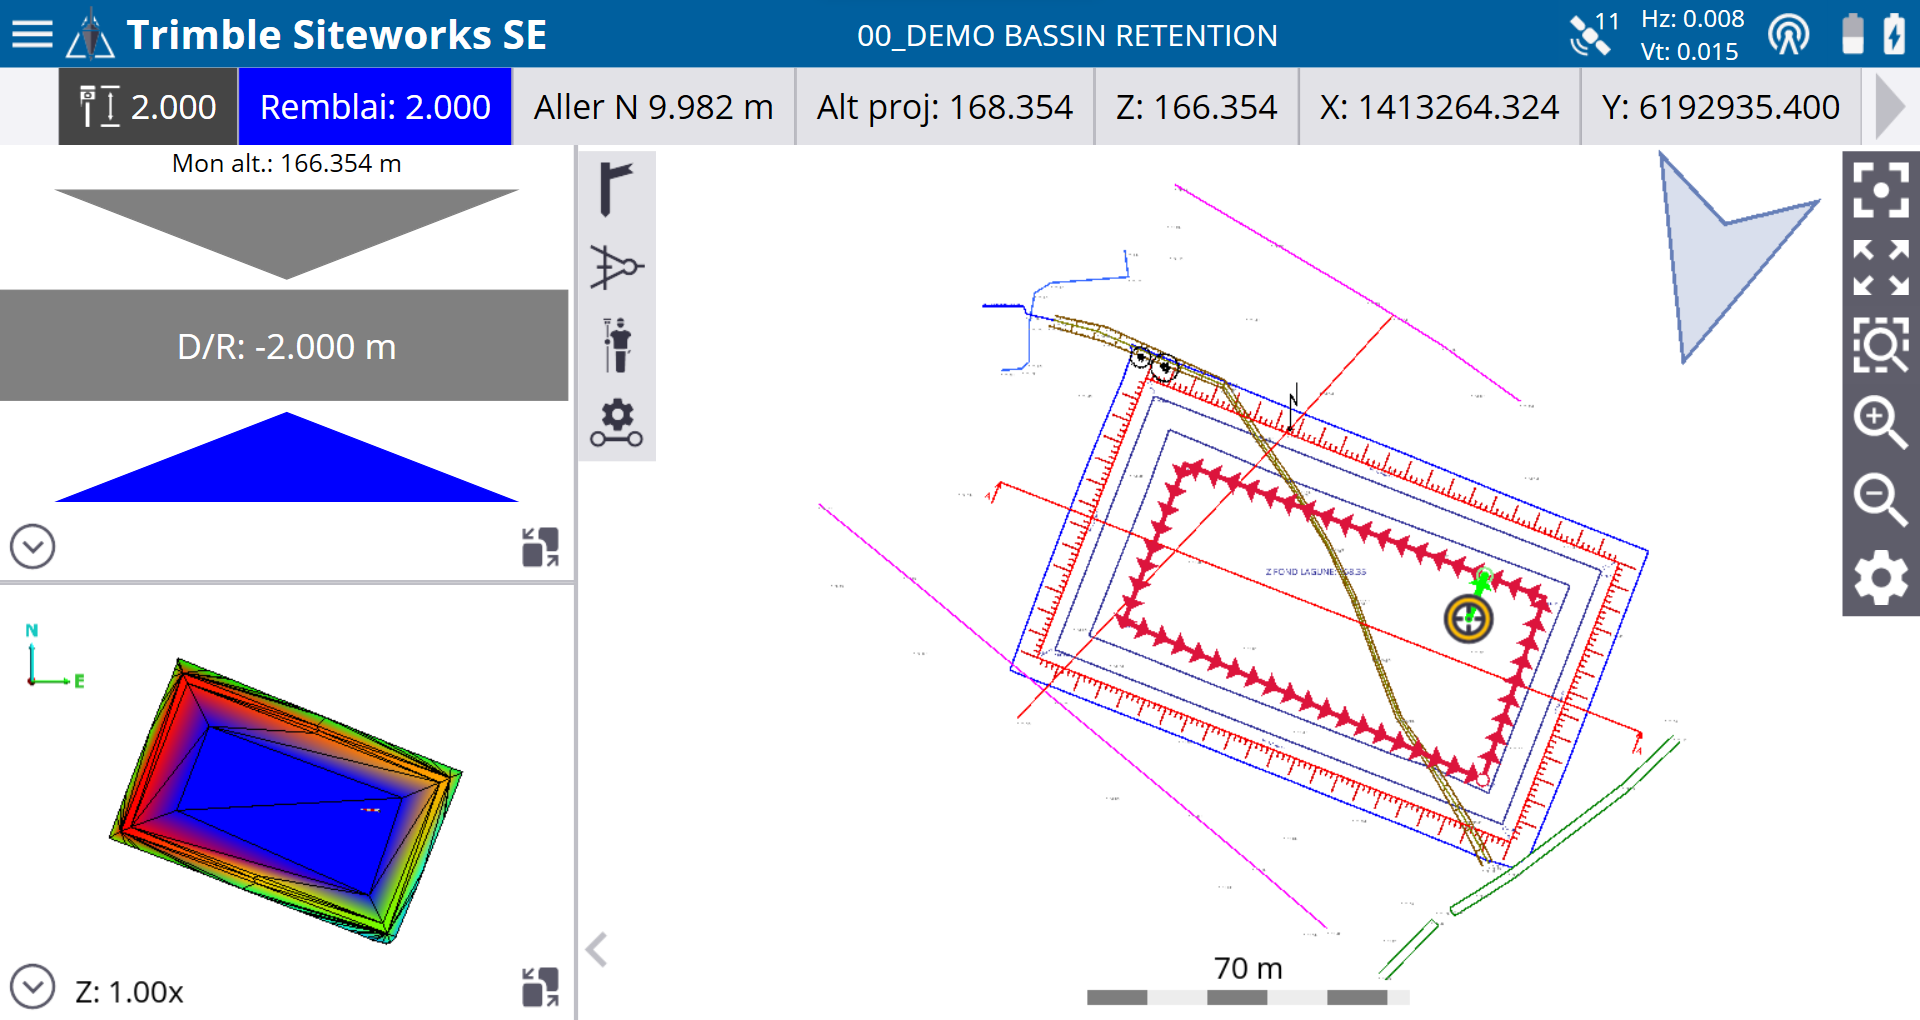1920x1020 pixels.
Task: Zoom map to full extents
Action: pyautogui.click(x=1880, y=267)
